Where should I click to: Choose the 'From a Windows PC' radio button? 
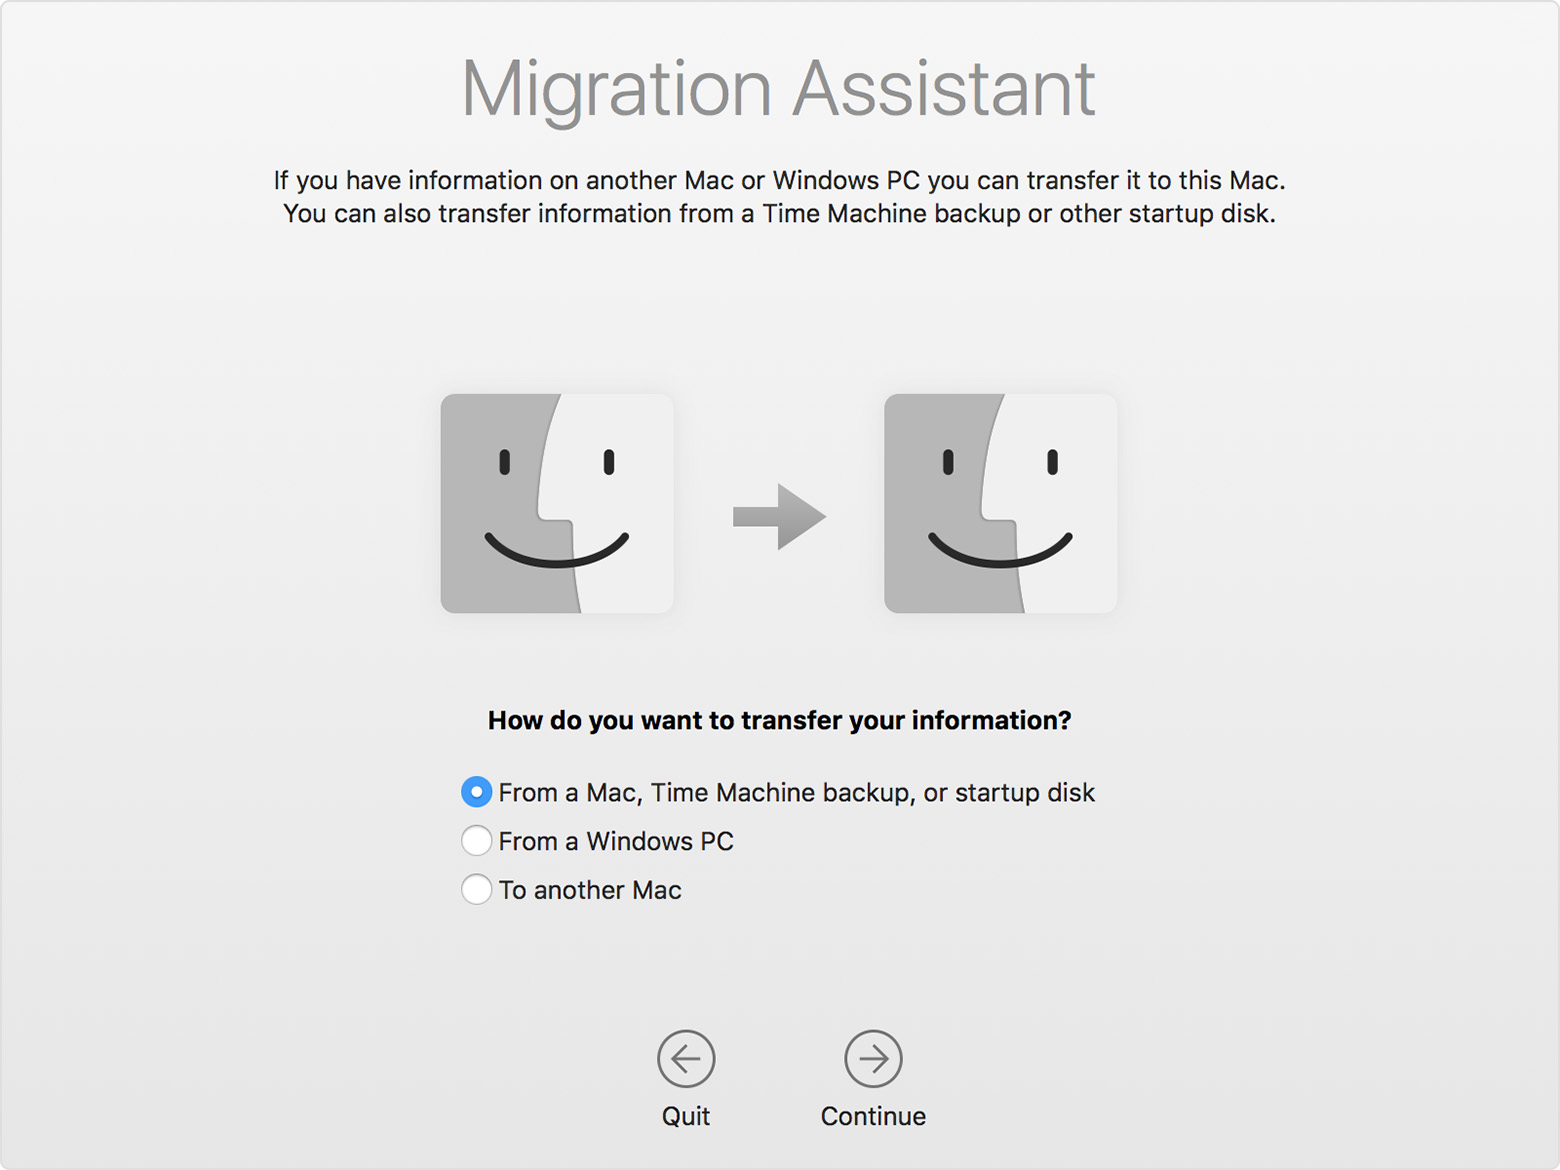coord(476,841)
